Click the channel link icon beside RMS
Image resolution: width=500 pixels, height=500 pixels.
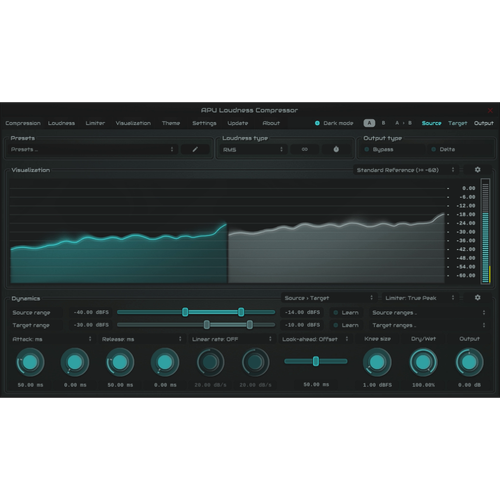point(304,149)
